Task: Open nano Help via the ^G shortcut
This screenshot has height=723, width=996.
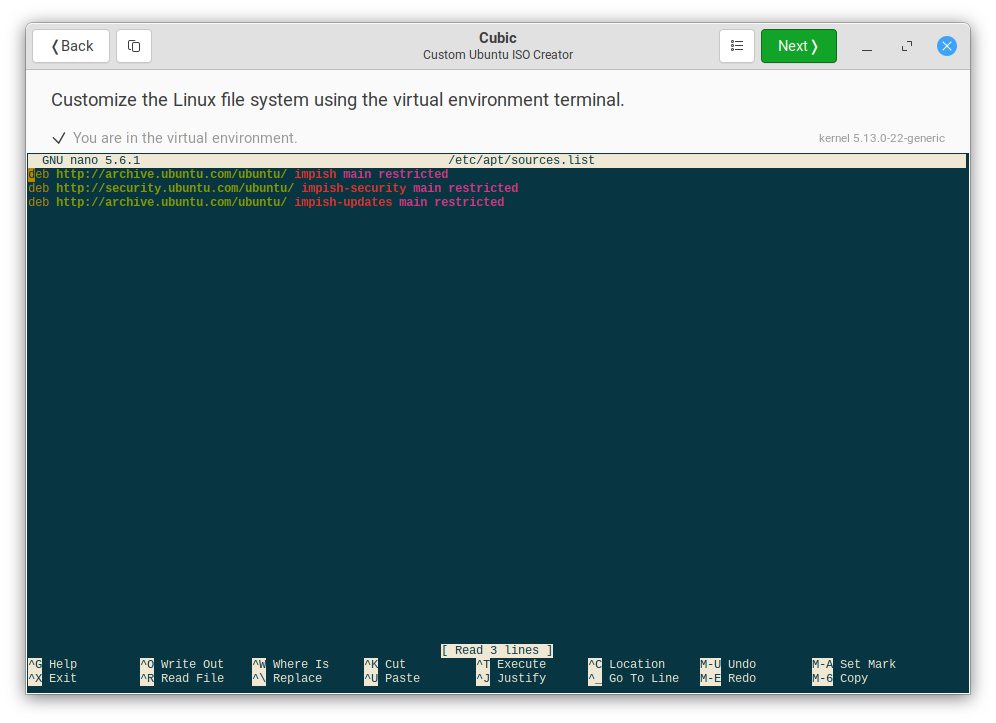Action: pyautogui.click(x=52, y=663)
